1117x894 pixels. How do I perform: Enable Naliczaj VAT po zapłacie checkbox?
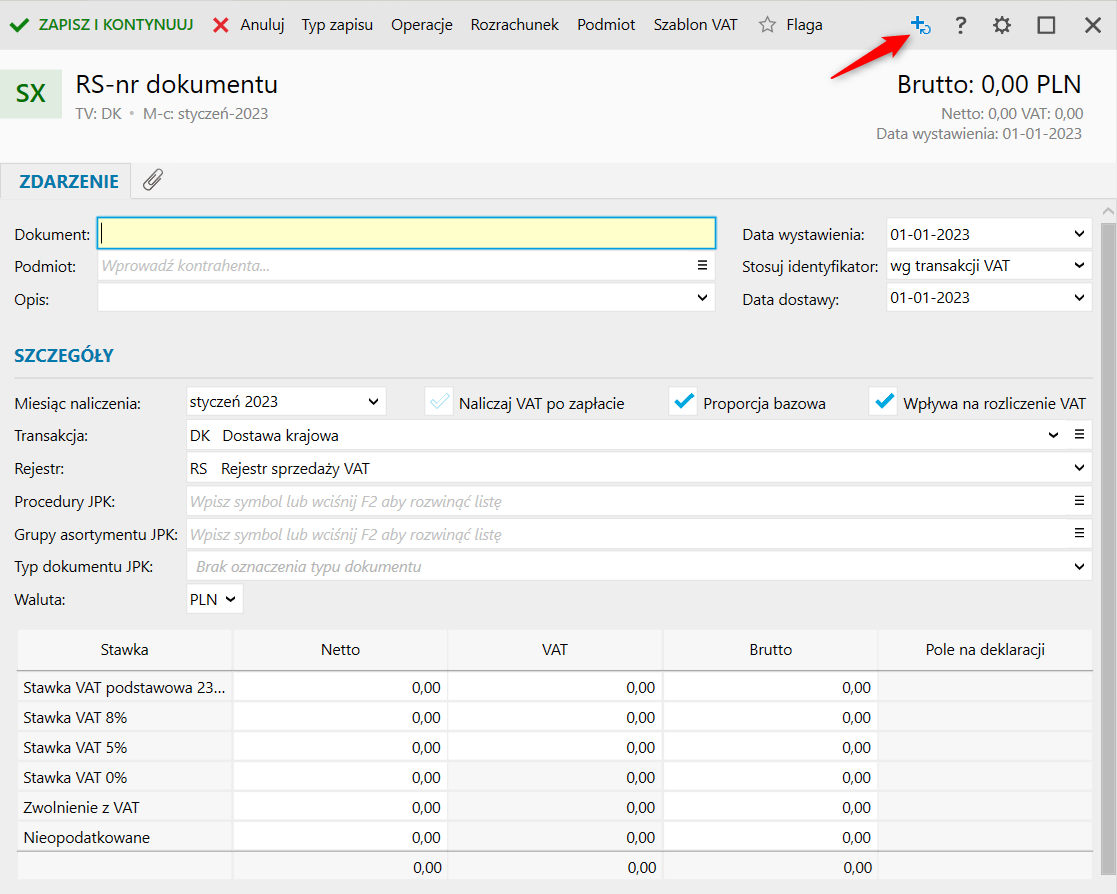(x=439, y=402)
